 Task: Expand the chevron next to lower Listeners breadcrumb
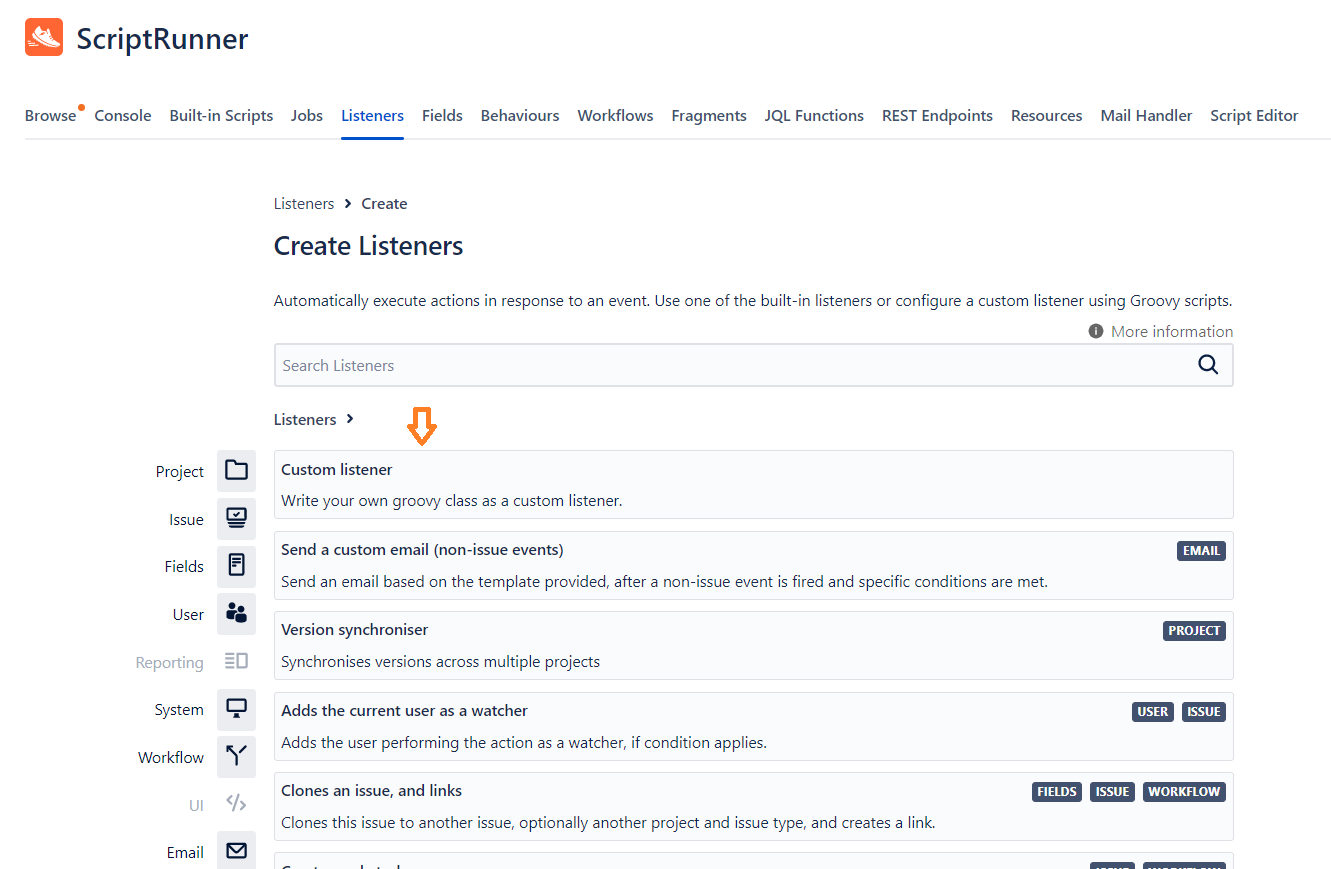(350, 419)
